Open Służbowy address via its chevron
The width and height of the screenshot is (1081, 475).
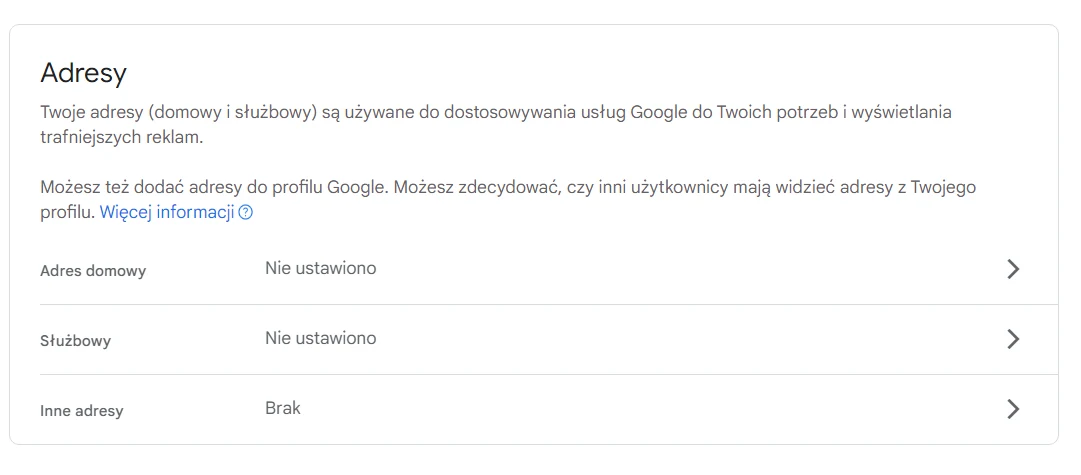1013,339
